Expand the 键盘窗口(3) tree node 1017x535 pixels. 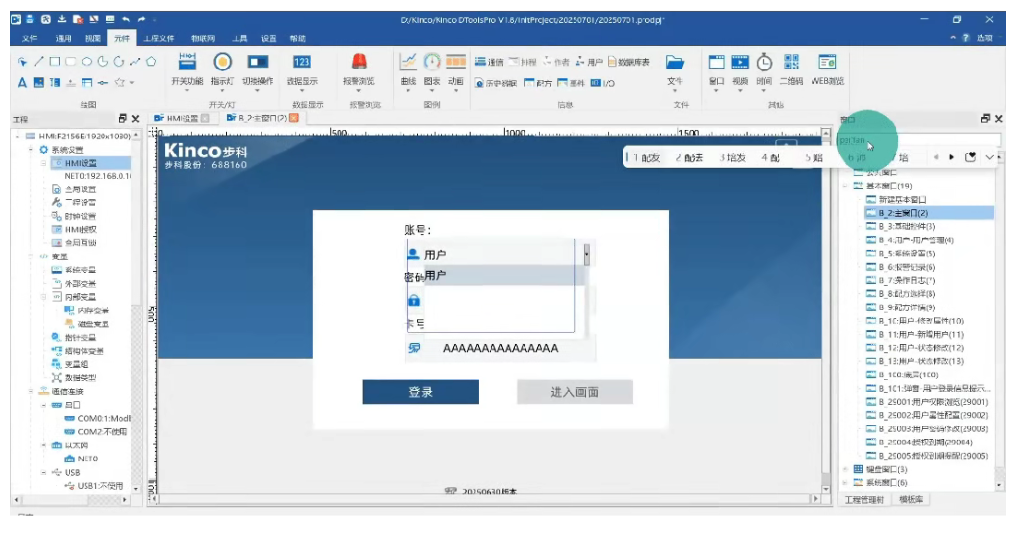pos(846,469)
